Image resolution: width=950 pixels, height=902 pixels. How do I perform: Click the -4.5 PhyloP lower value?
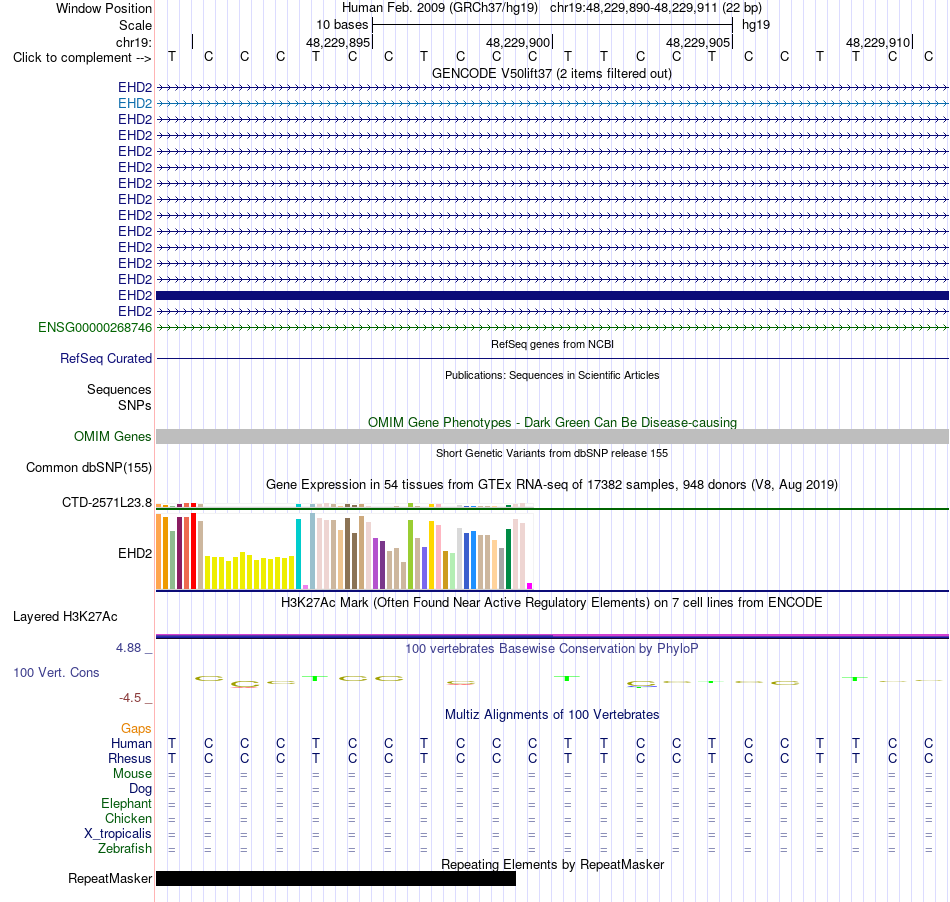coord(130,698)
